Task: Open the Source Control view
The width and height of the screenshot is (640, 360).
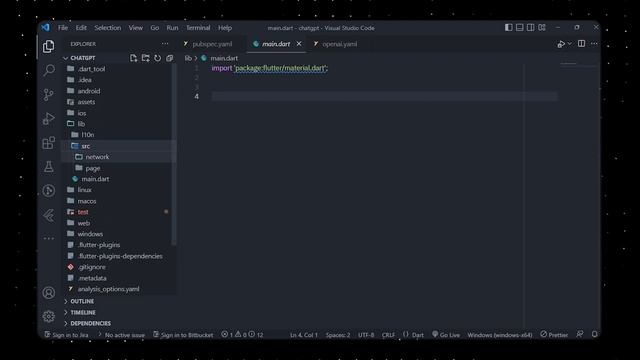Action: 48,95
